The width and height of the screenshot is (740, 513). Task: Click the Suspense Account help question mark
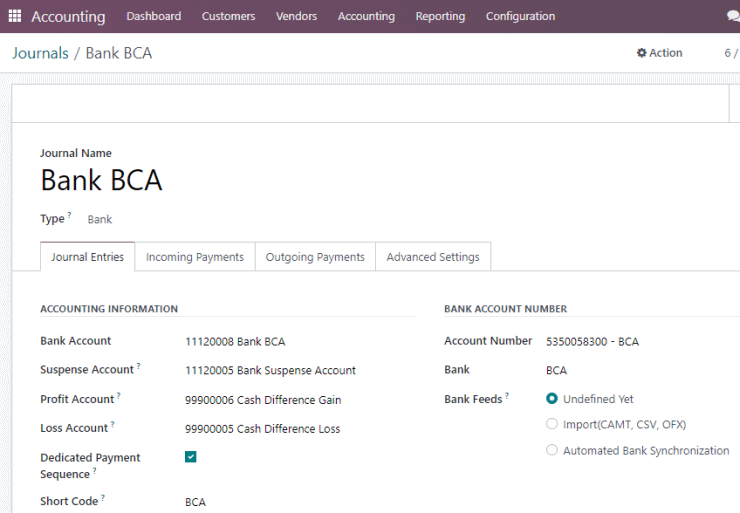click(x=139, y=366)
